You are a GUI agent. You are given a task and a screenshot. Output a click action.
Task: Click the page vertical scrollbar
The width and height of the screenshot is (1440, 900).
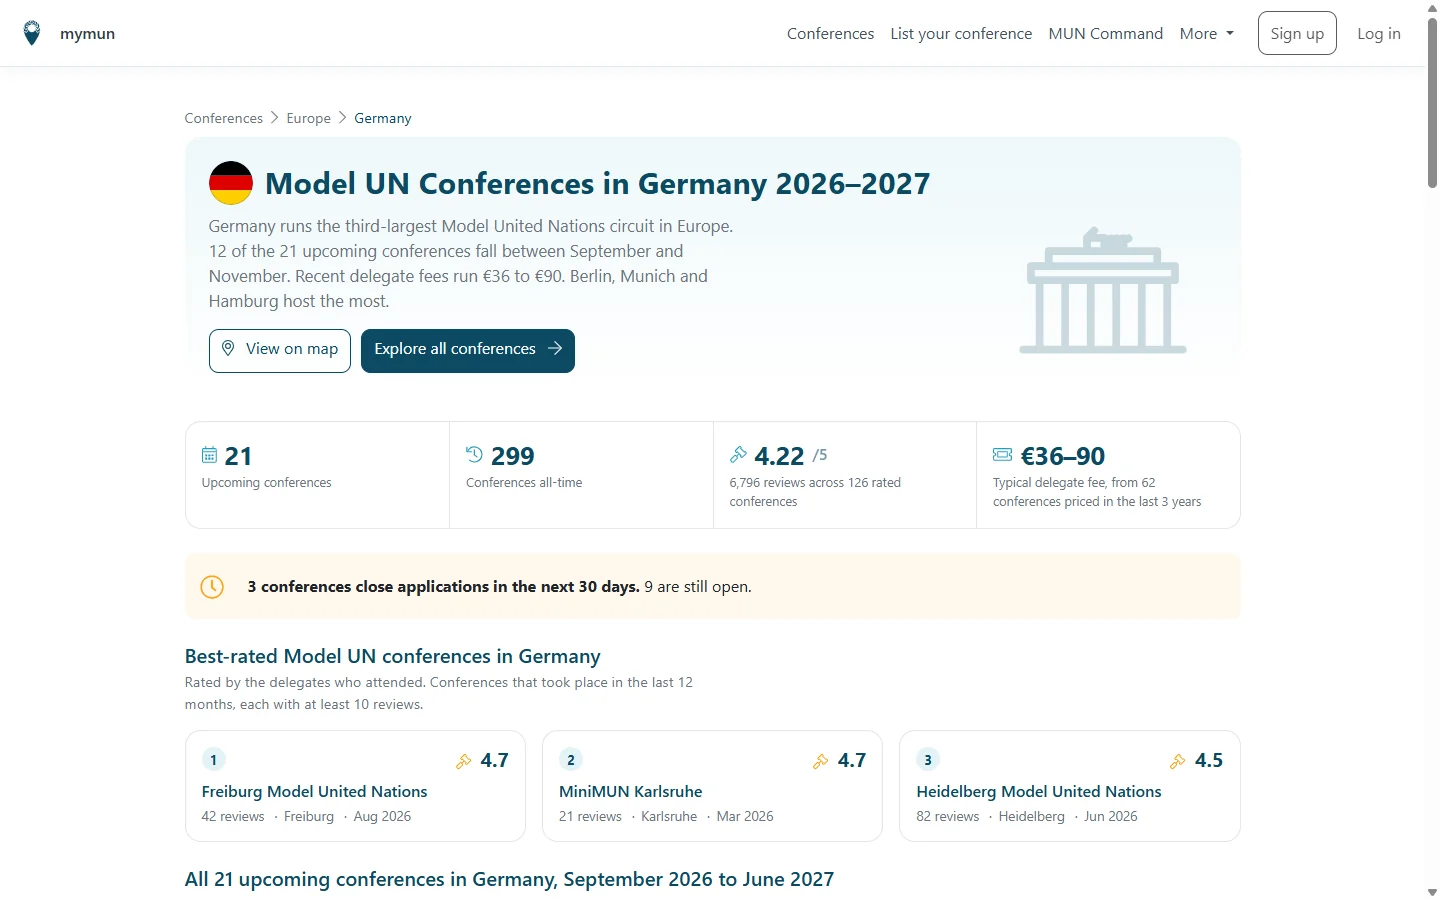click(x=1432, y=450)
